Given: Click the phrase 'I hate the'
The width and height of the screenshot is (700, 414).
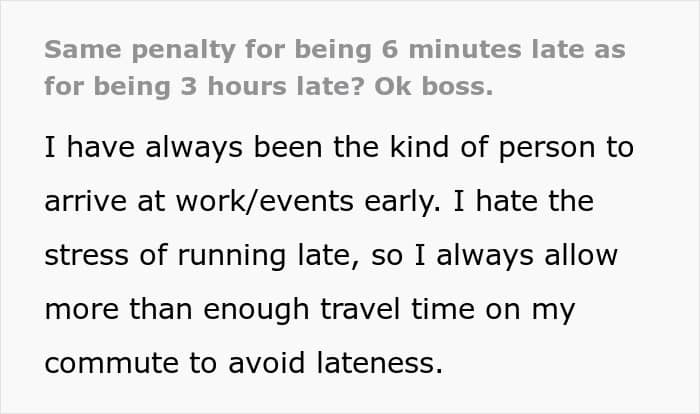Looking at the screenshot, I should click(523, 201).
